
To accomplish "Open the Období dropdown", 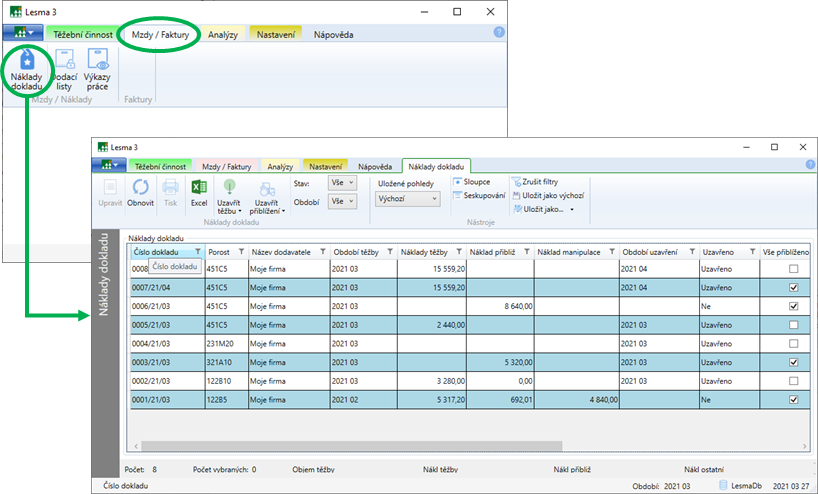I will (343, 201).
